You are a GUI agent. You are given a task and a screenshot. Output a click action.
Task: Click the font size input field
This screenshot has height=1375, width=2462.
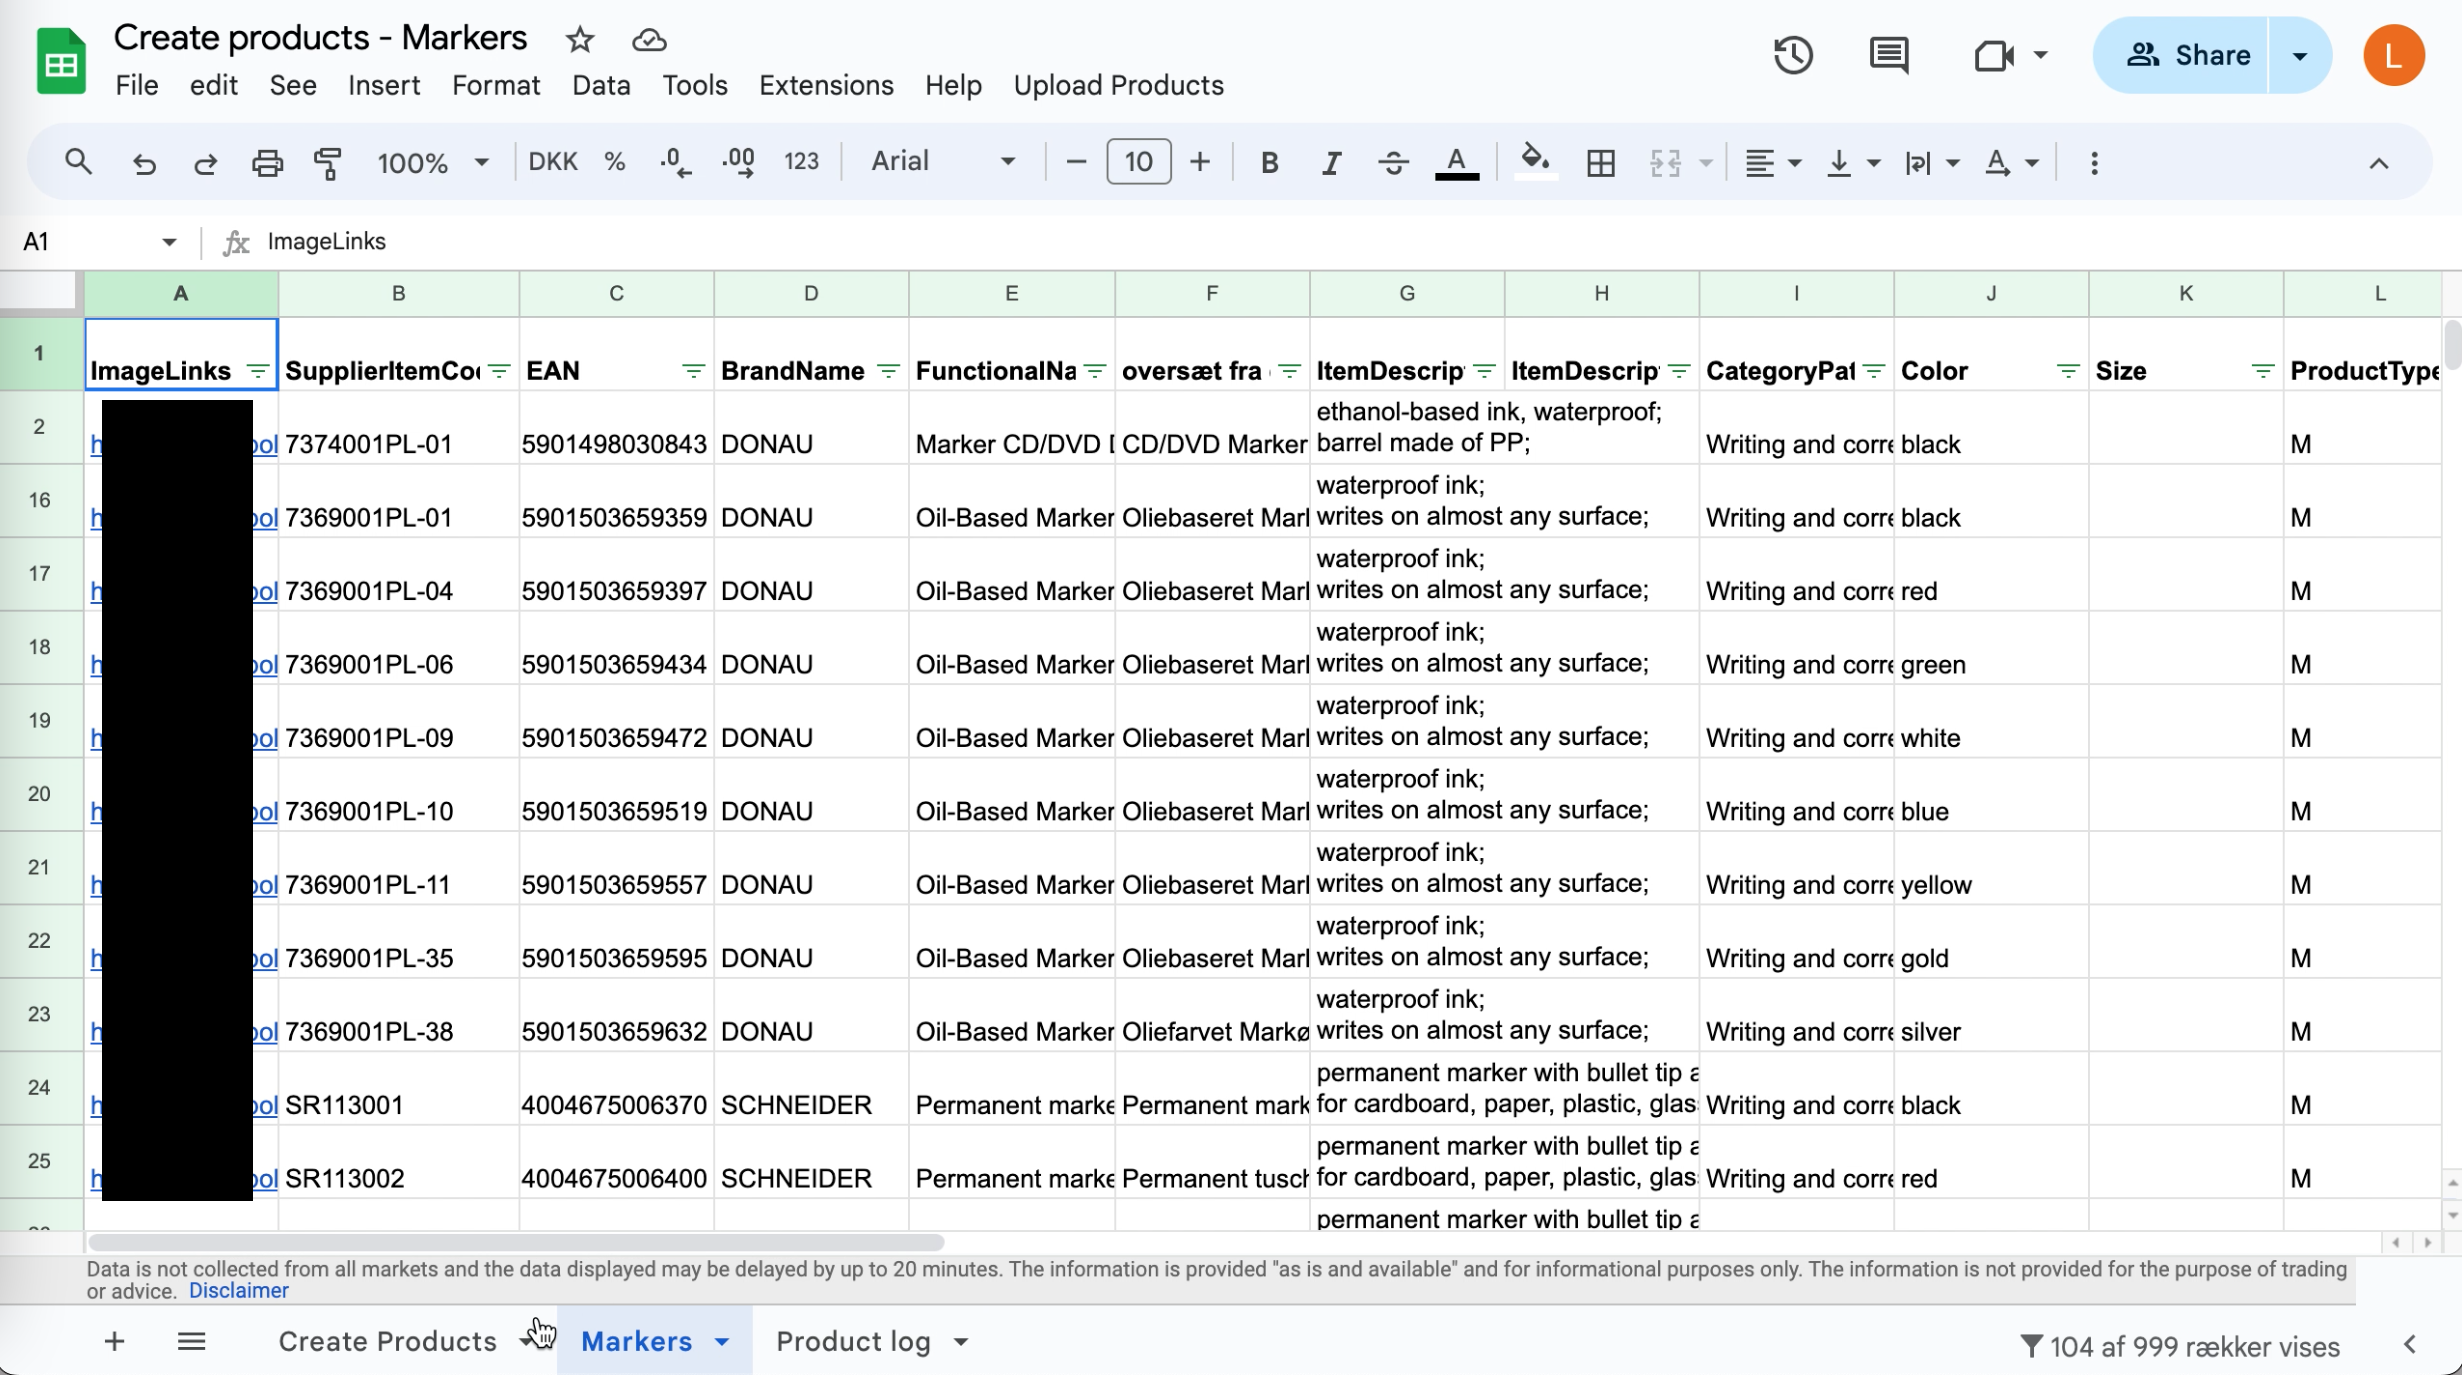click(x=1138, y=162)
